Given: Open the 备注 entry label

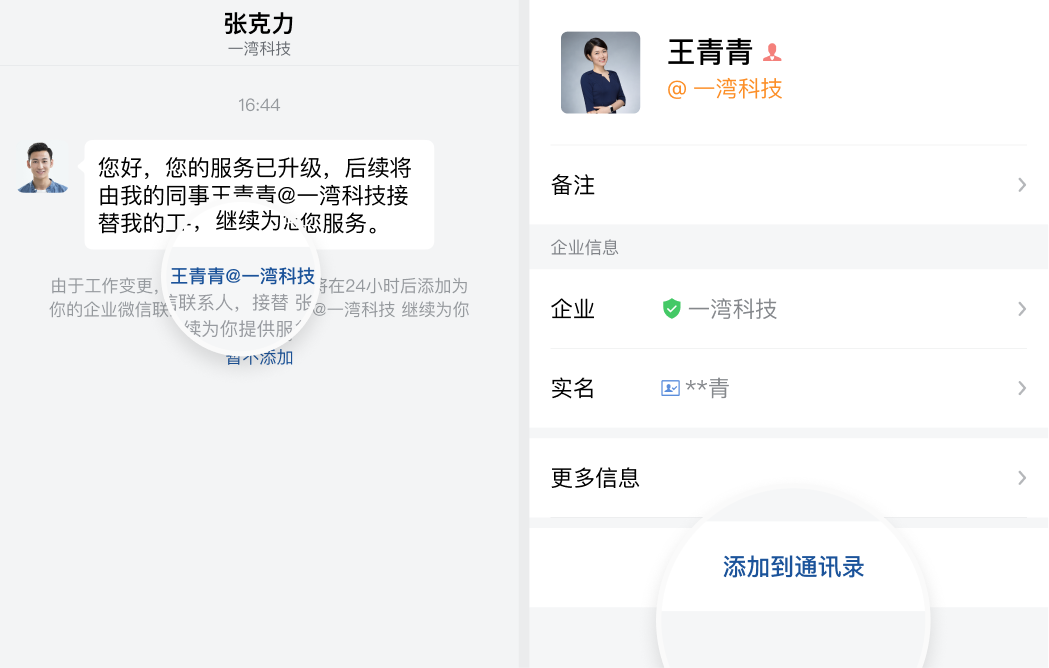Looking at the screenshot, I should pos(573,185).
